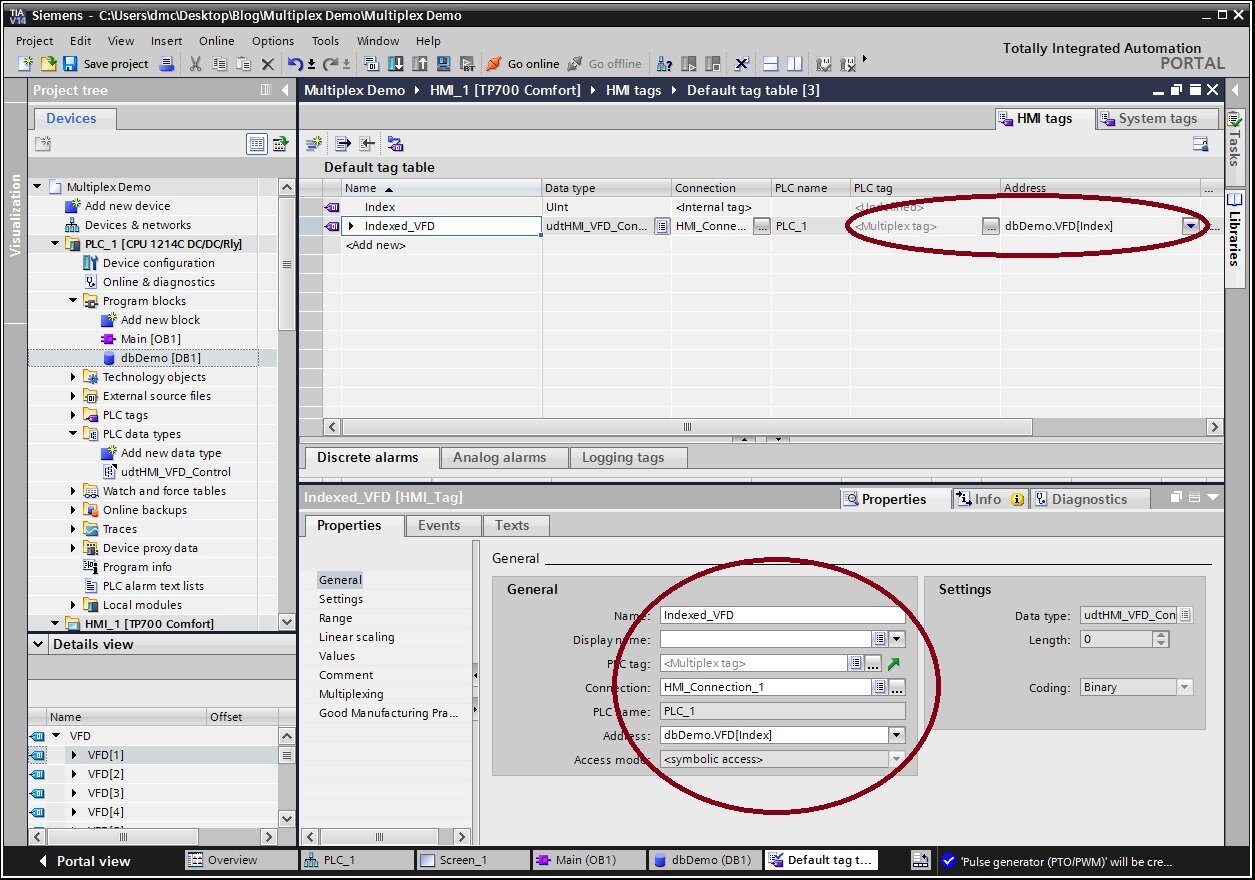Click the Start simulation icon
Viewport: 1255px width, 880px height.
coord(444,64)
